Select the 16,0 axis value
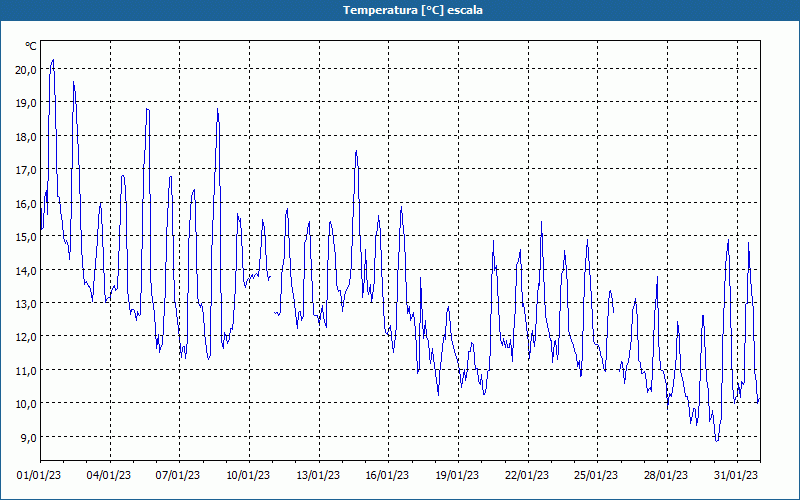Viewport: 800px width, 500px height. pos(26,204)
